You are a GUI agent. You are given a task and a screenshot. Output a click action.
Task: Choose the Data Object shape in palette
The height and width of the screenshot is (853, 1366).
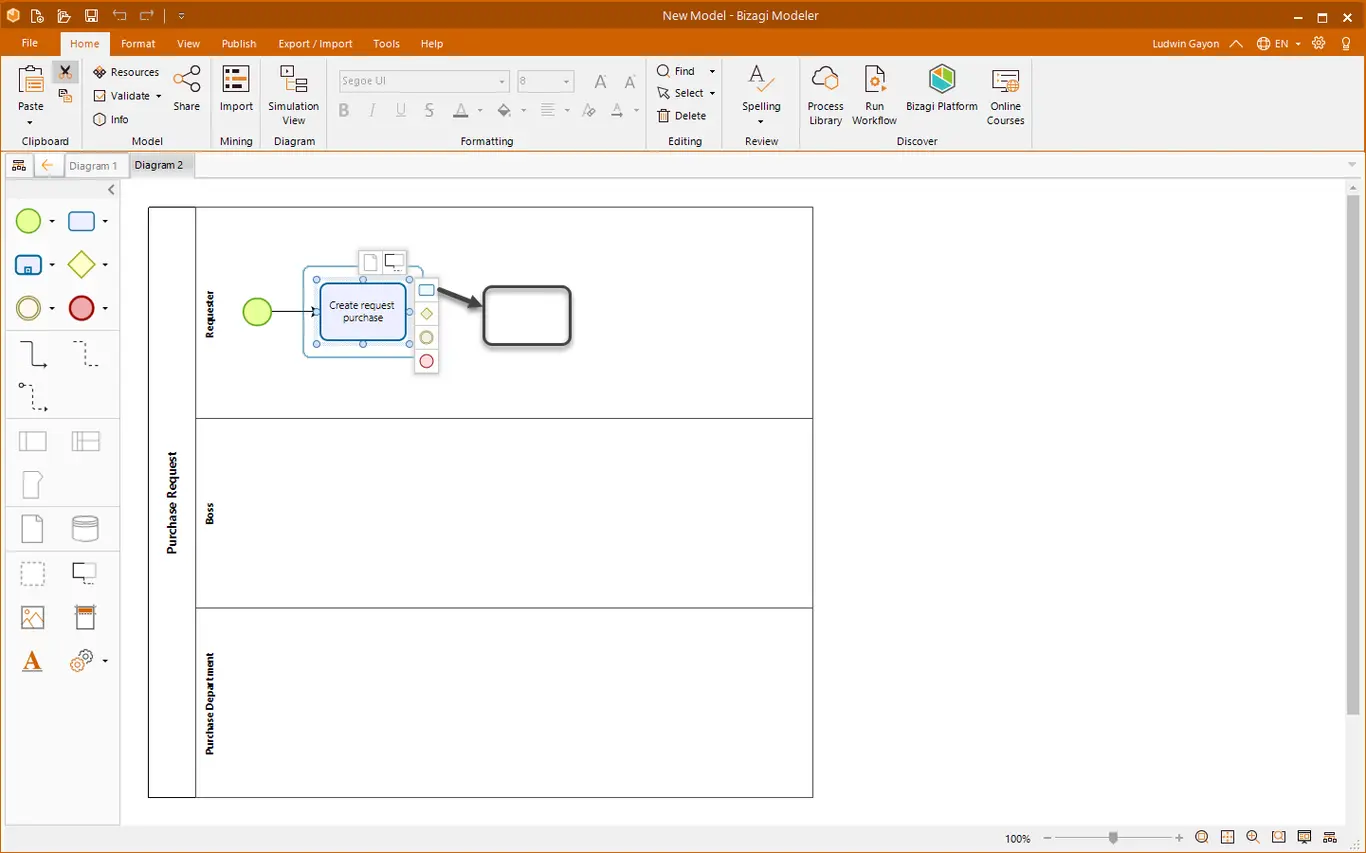click(x=33, y=528)
